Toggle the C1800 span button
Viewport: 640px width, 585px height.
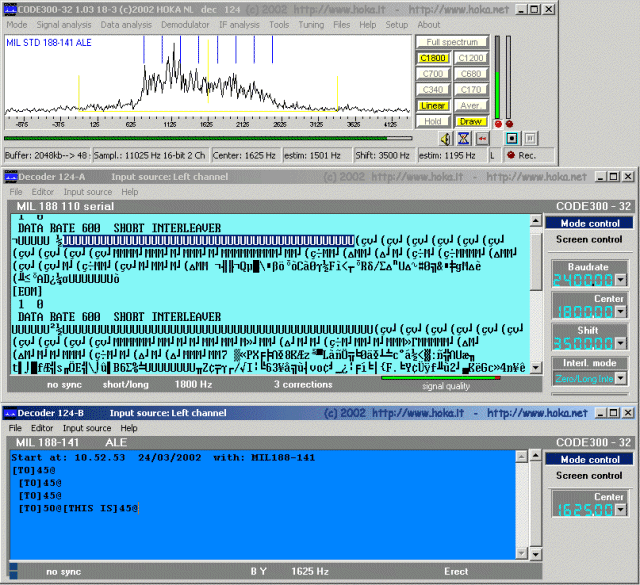coord(433,58)
